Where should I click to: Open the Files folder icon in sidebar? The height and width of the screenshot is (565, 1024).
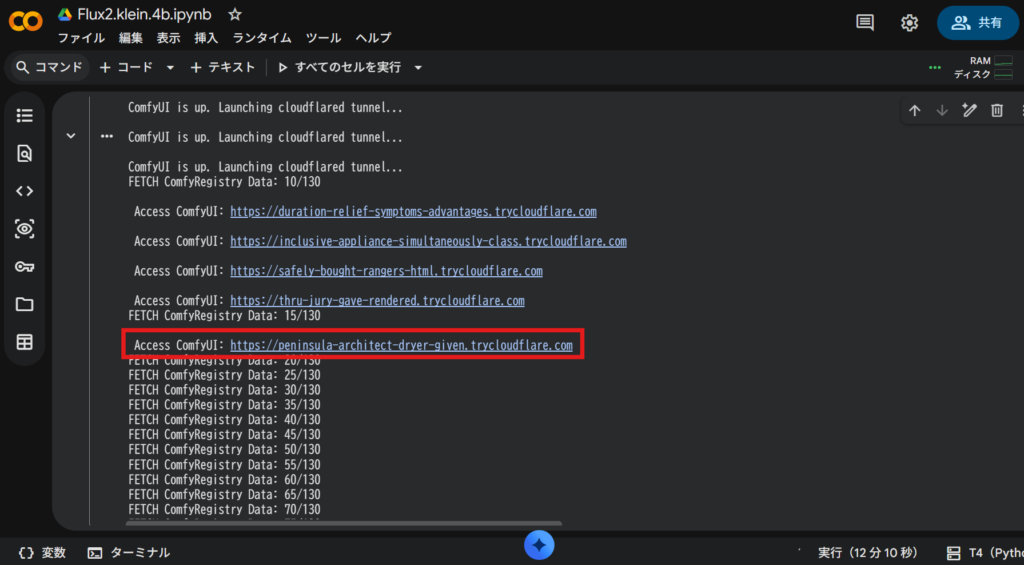click(x=25, y=305)
